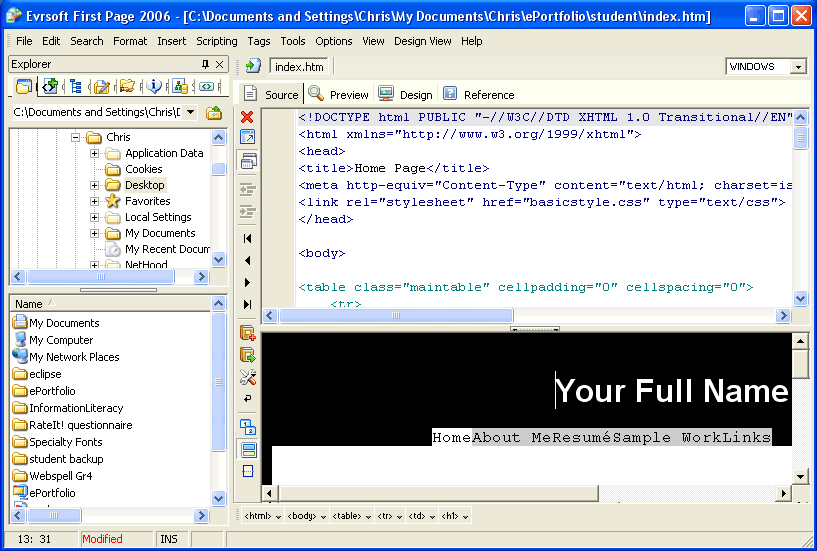Open the green arrow document icon beside index.htm
The width and height of the screenshot is (817, 551).
point(253,66)
